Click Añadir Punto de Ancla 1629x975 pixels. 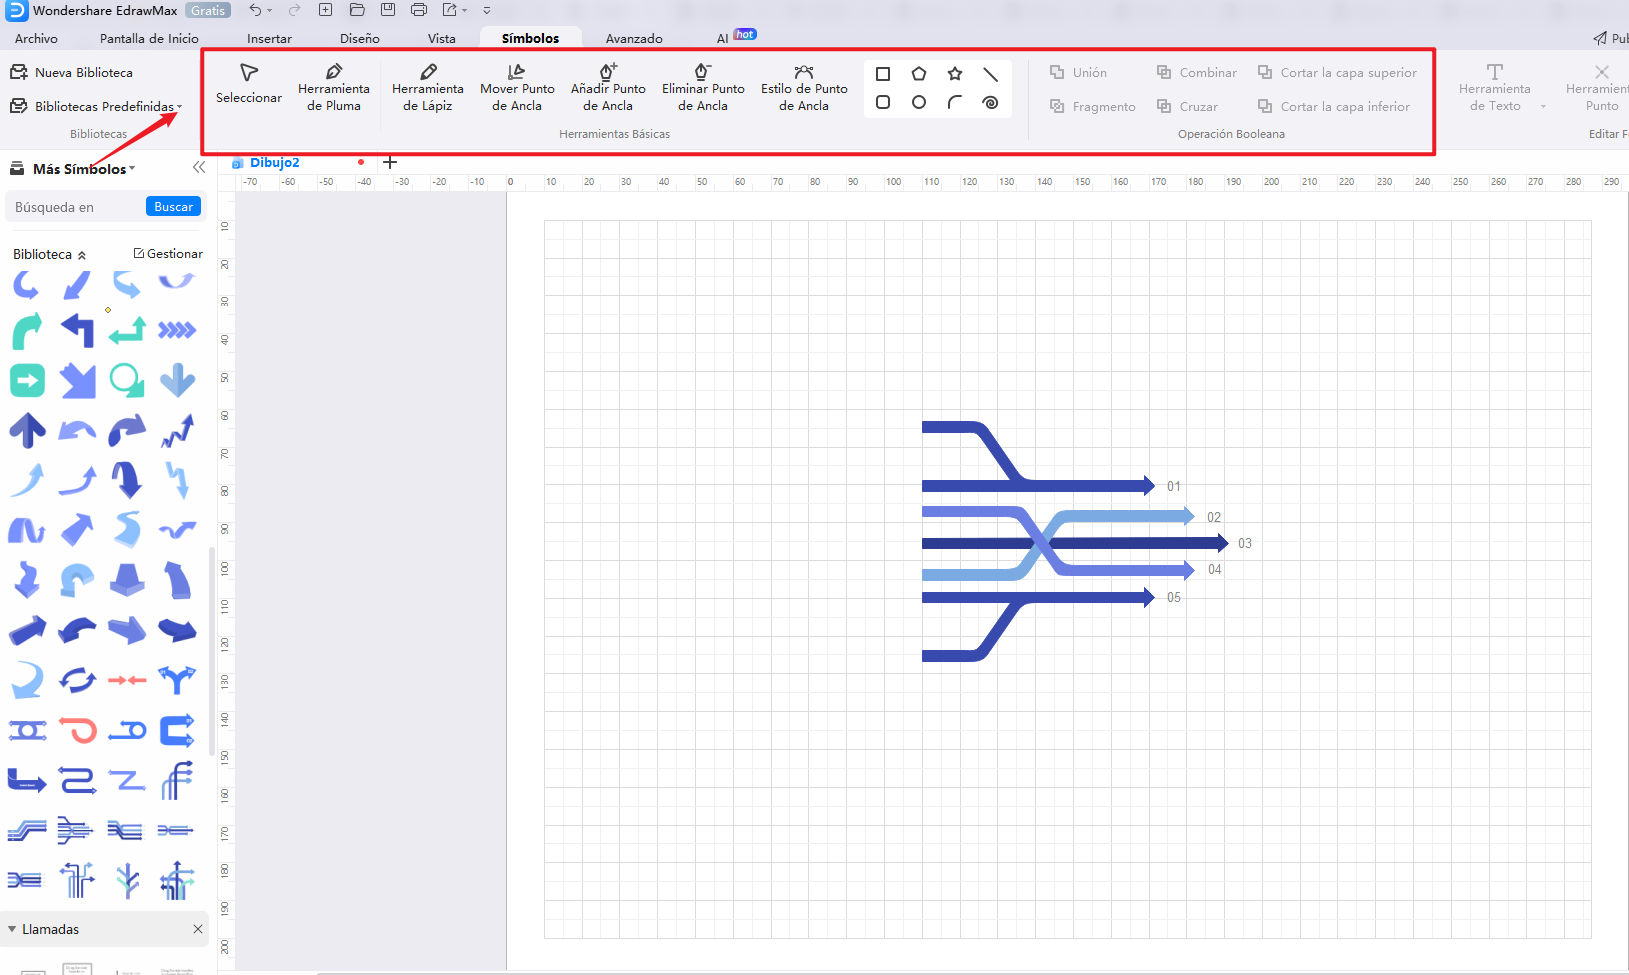click(x=607, y=85)
